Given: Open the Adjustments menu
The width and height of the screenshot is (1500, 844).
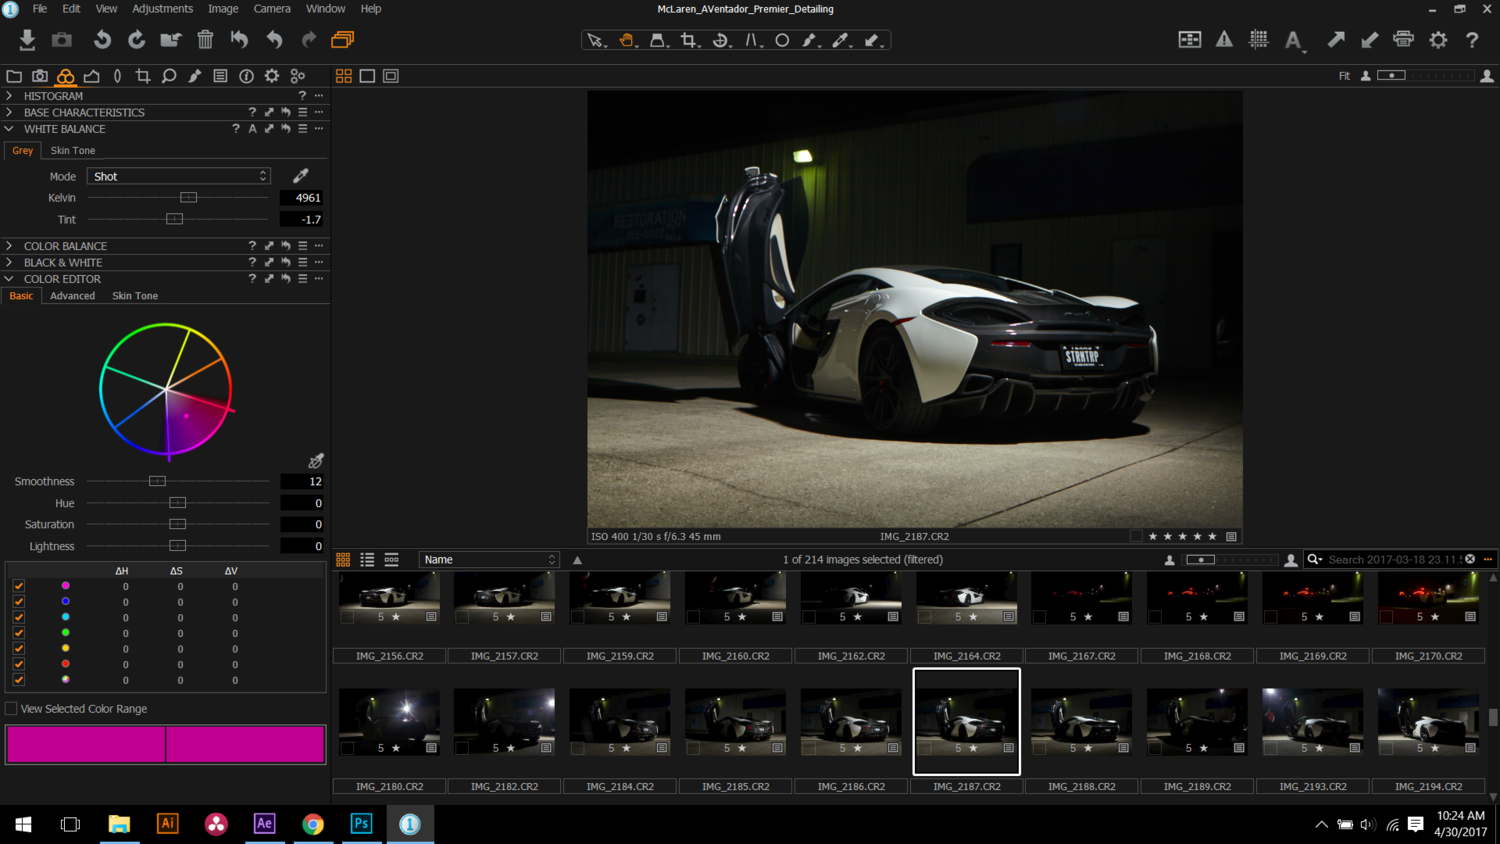Looking at the screenshot, I should [x=162, y=9].
